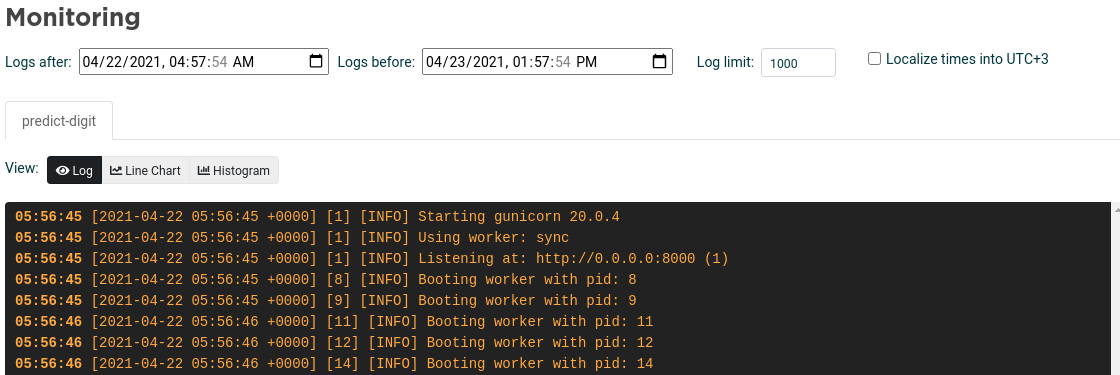Toggle Localize times into UTC+3 checkbox
The height and width of the screenshot is (375, 1120).
coord(874,59)
